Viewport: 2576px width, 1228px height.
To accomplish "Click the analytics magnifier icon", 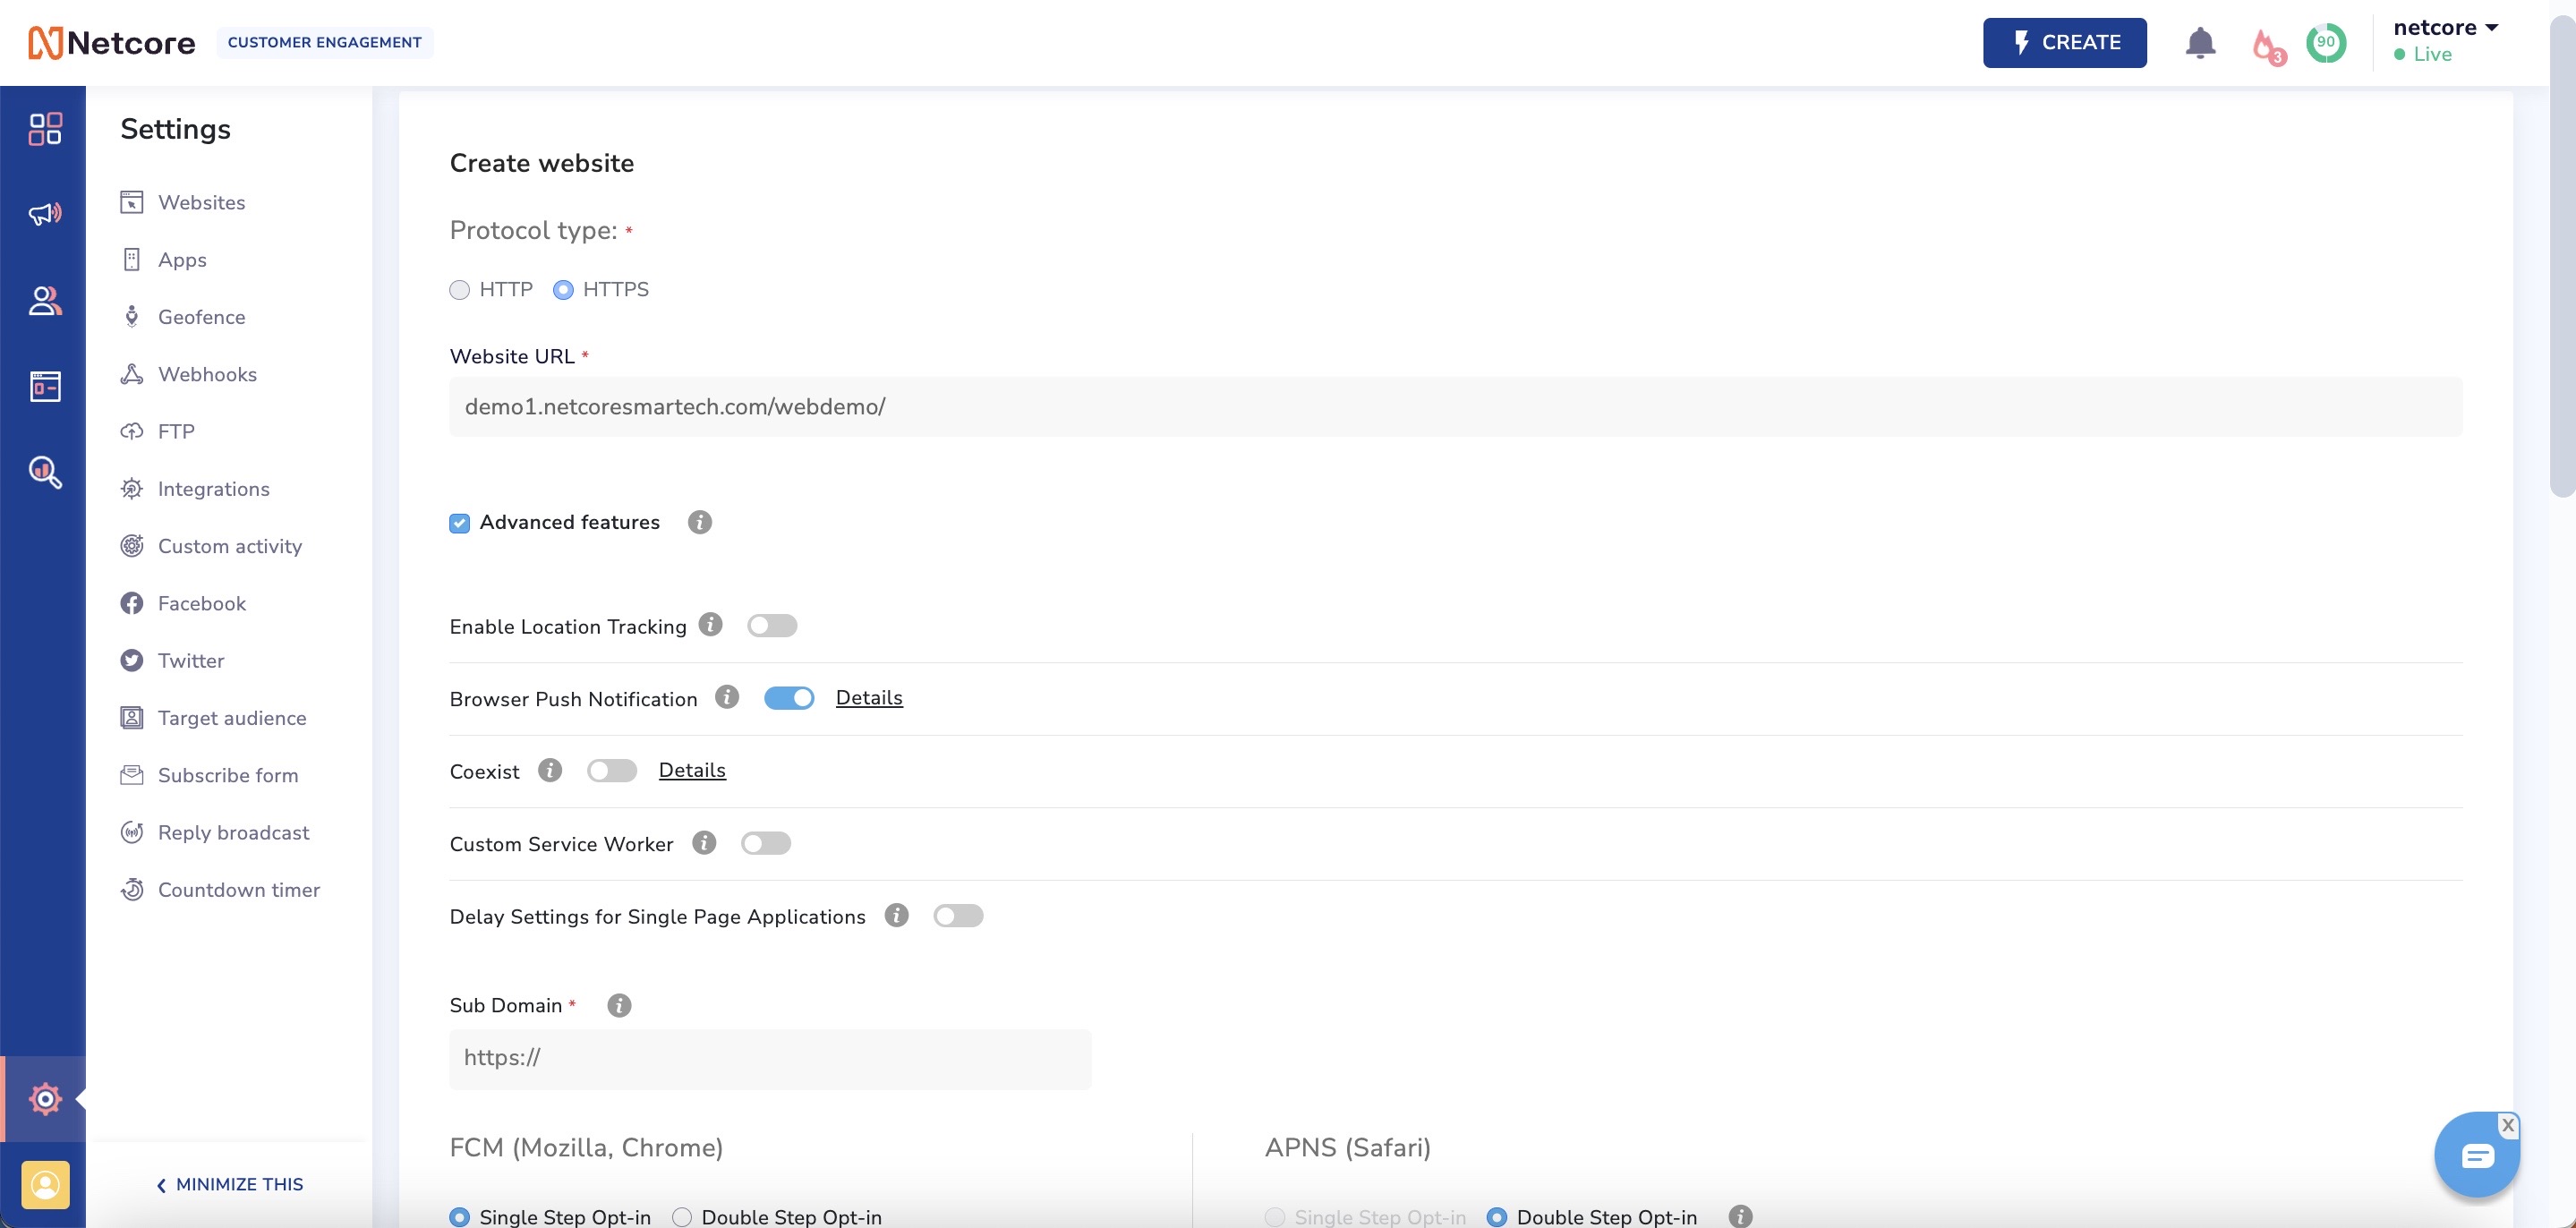I will [44, 471].
